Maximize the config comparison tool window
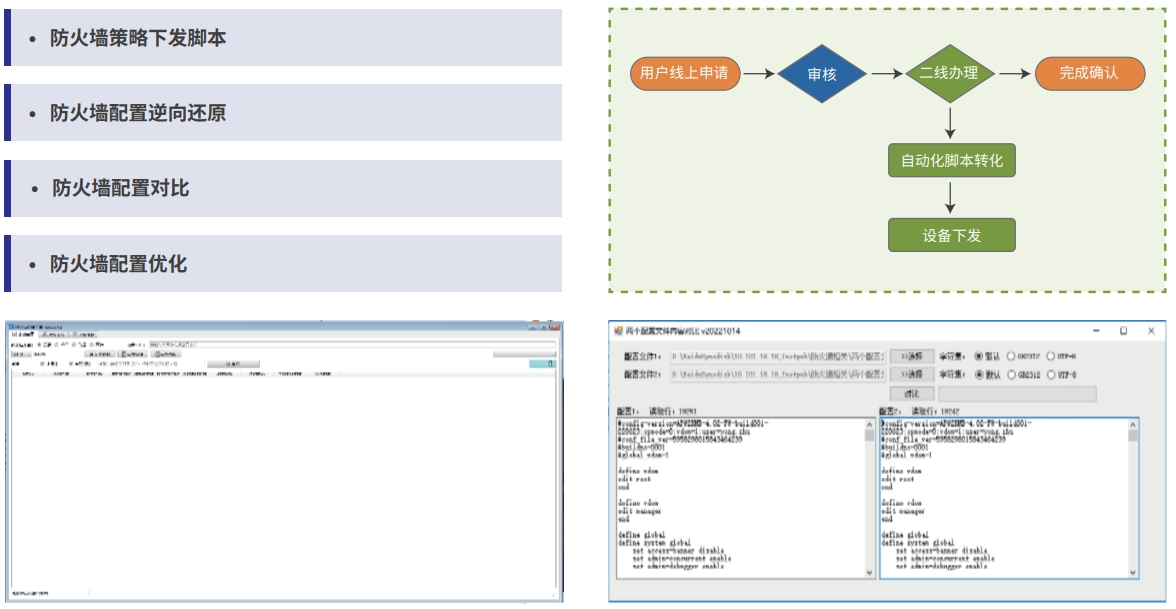 point(1123,330)
